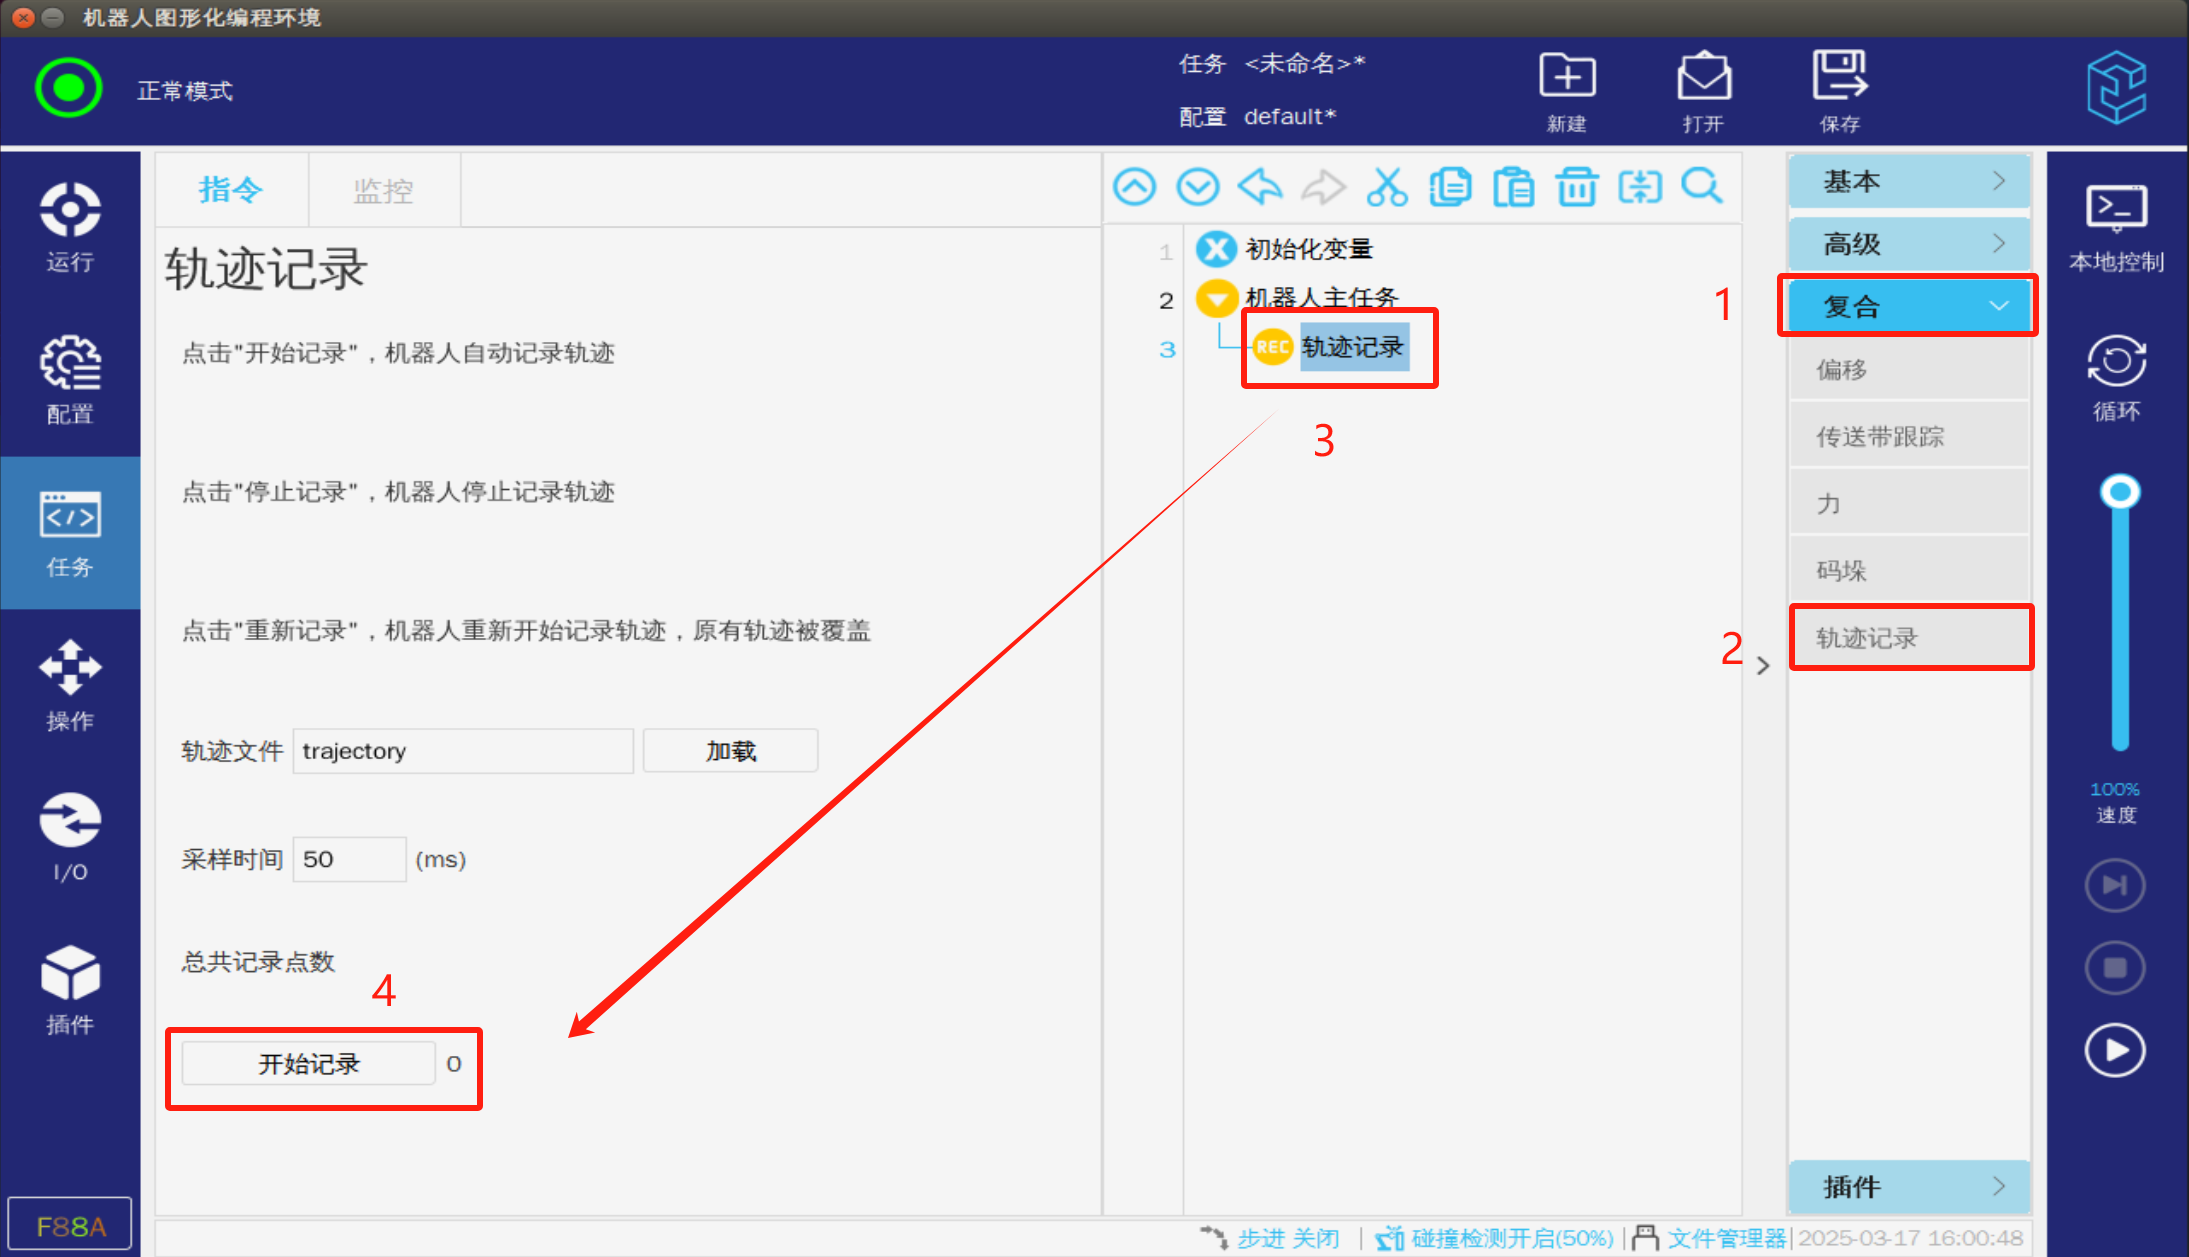
Task: Click the cut scissors icon in toolbar
Action: tap(1387, 187)
